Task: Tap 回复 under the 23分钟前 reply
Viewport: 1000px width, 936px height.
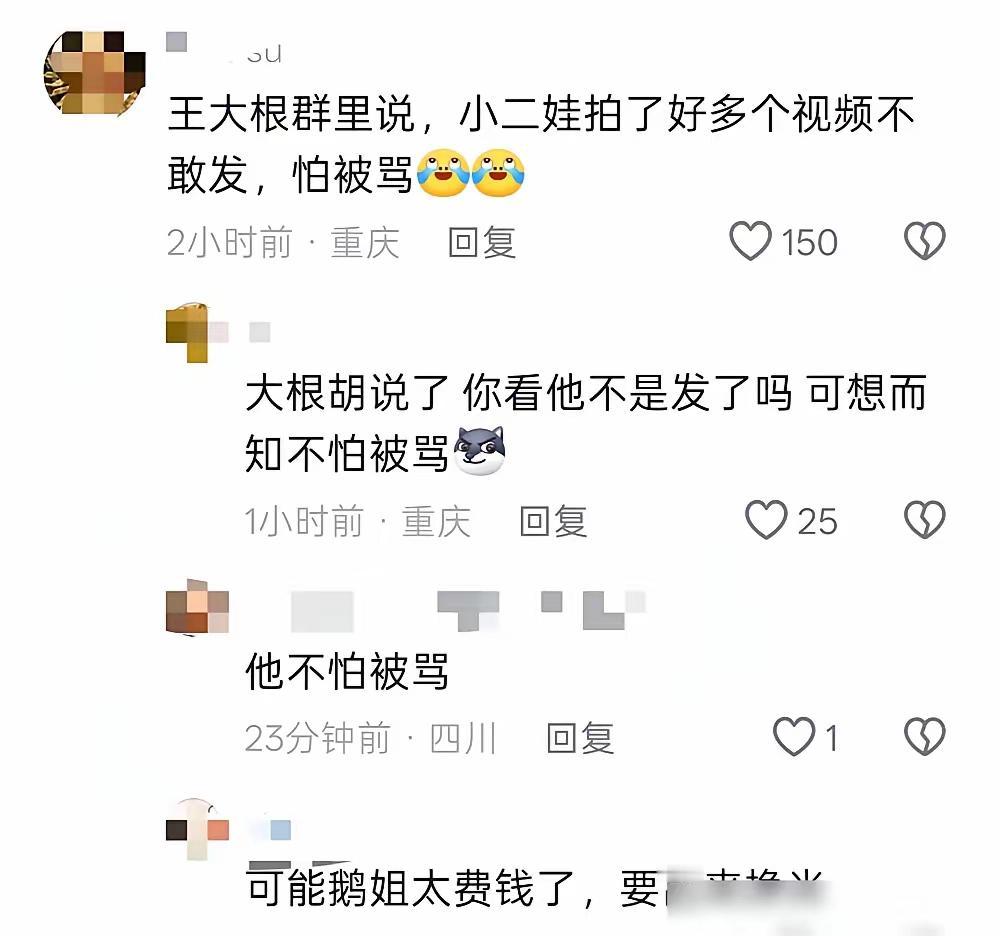Action: pyautogui.click(x=580, y=738)
